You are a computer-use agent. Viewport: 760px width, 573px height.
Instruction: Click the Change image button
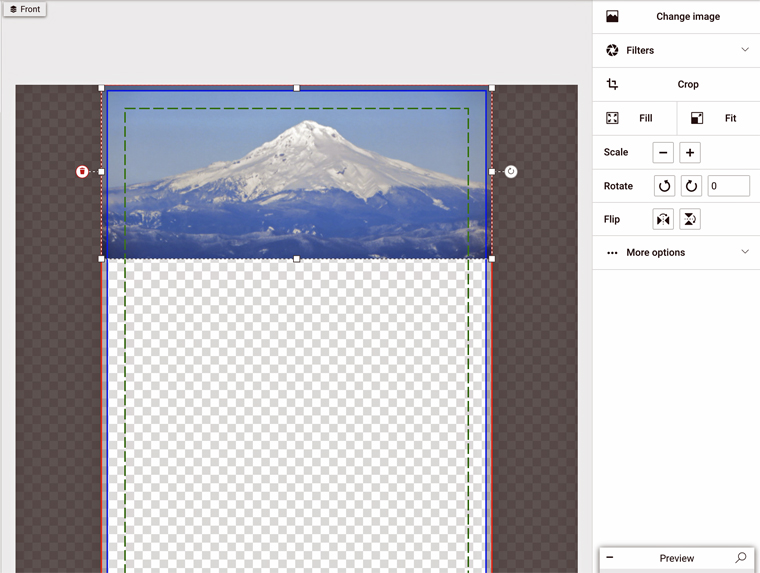point(677,17)
